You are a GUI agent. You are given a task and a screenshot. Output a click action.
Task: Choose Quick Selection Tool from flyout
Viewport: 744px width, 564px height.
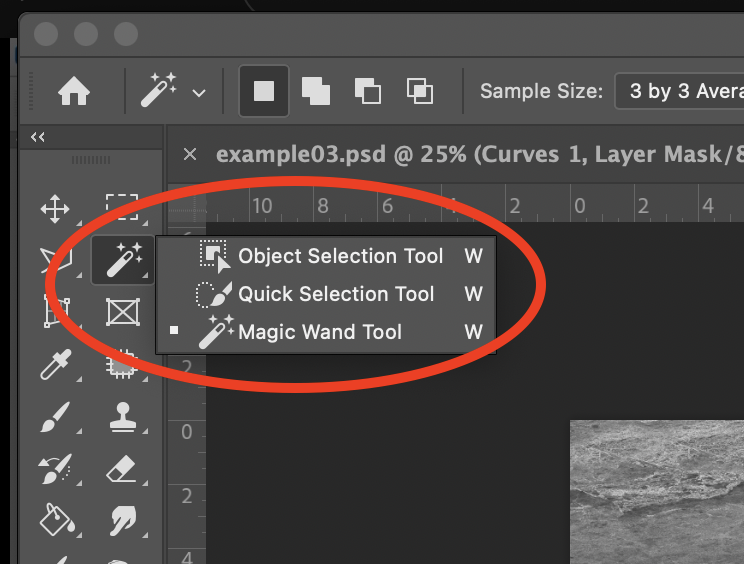coord(336,294)
